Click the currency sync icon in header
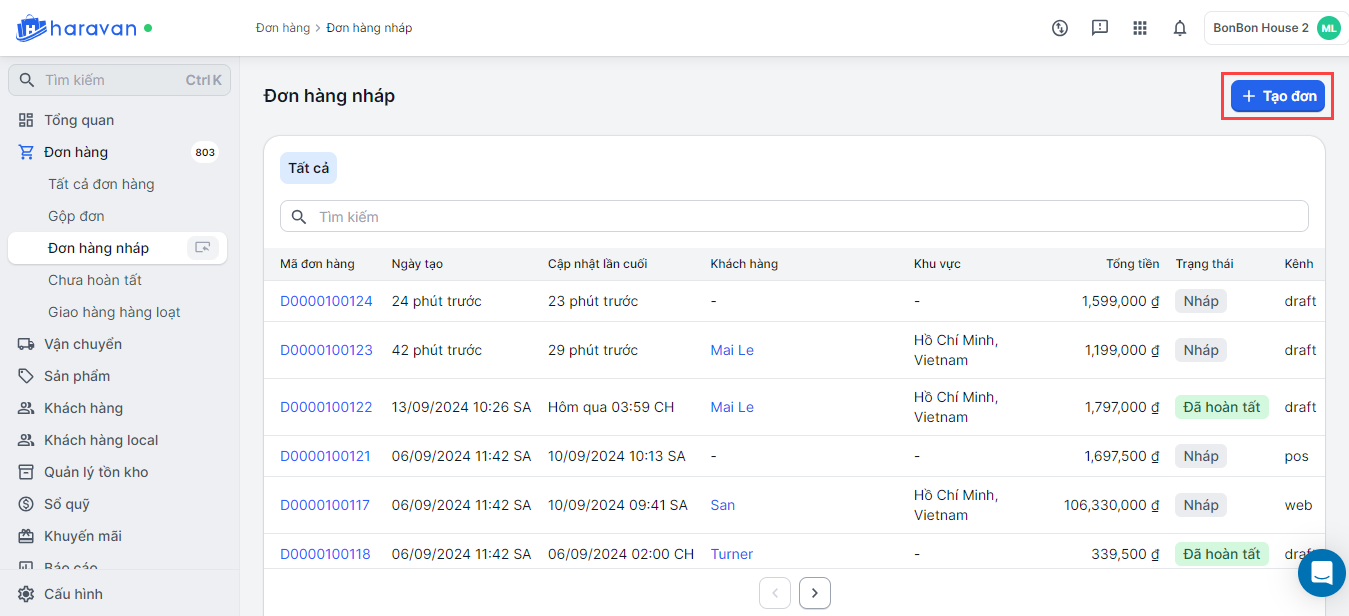 pyautogui.click(x=1060, y=28)
